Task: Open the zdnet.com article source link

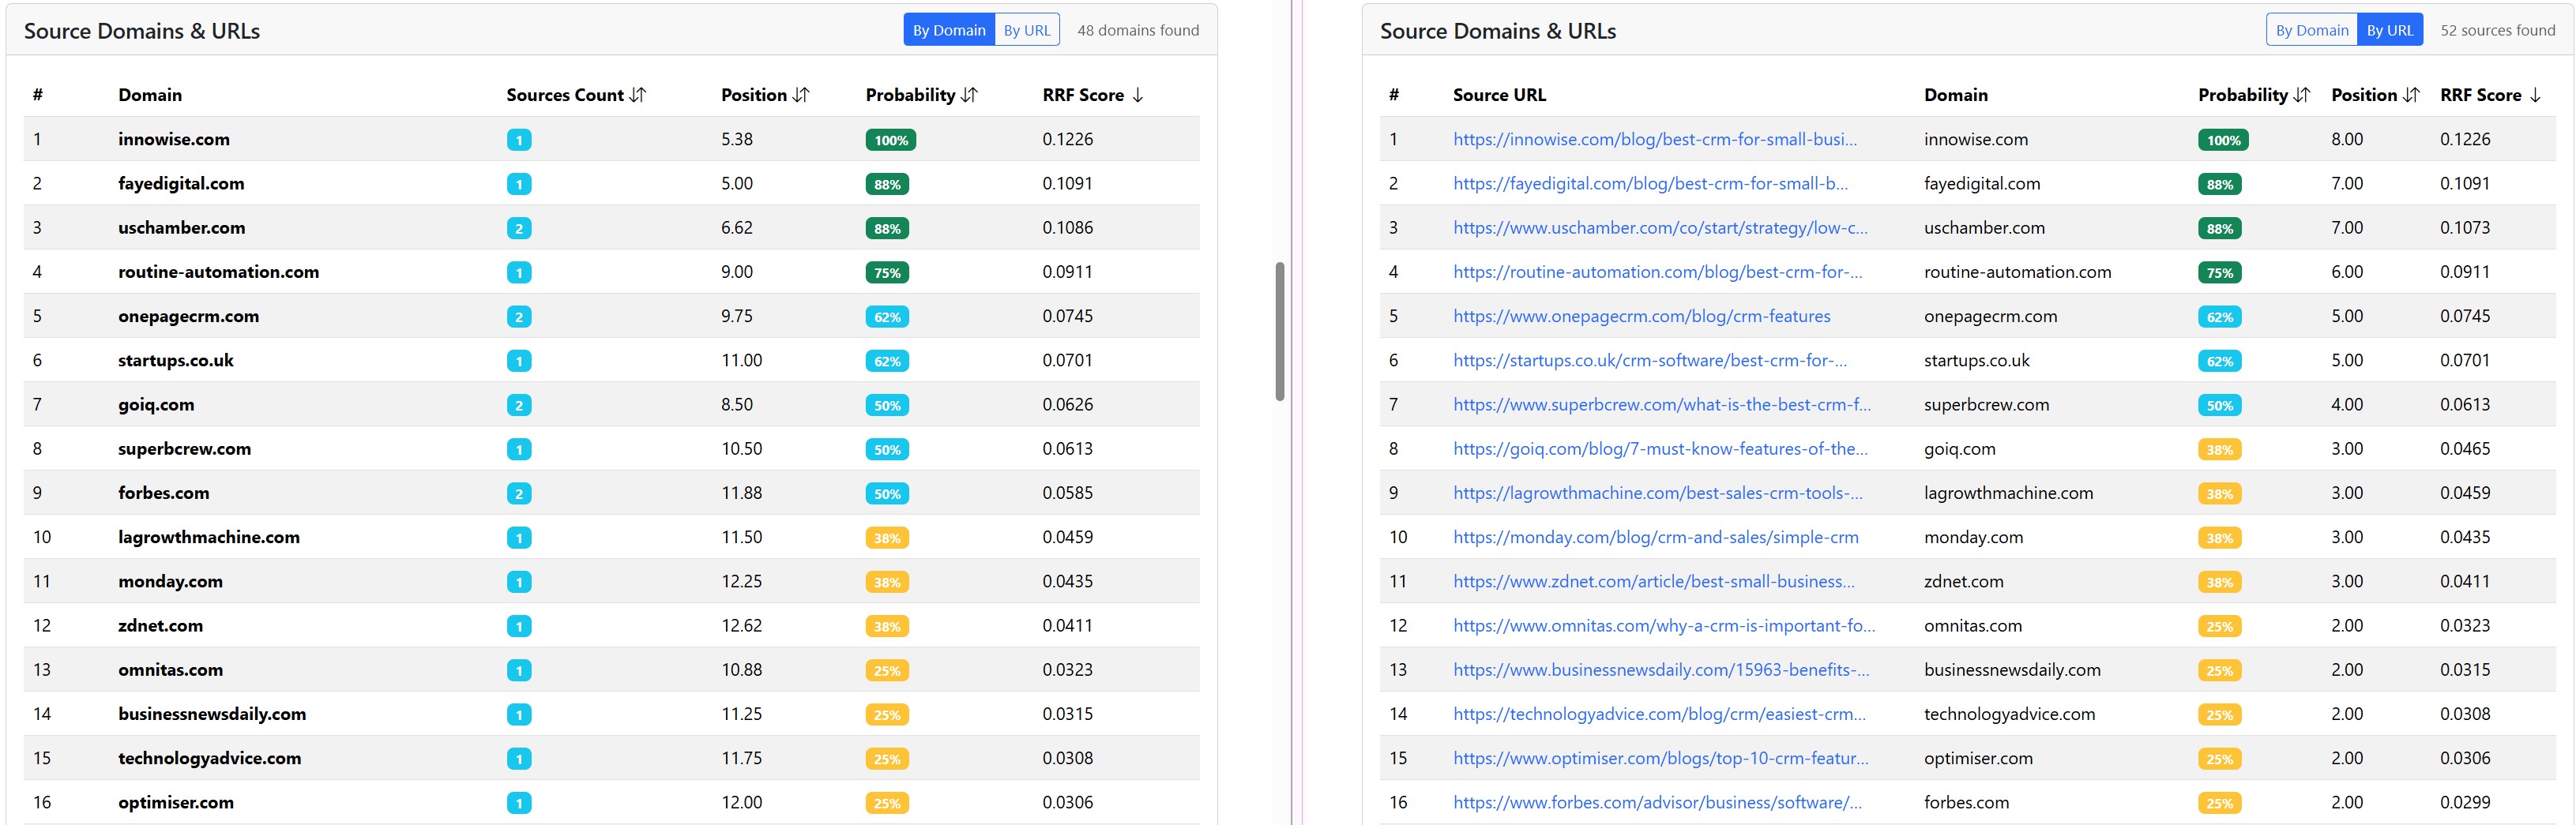Action: point(1653,581)
